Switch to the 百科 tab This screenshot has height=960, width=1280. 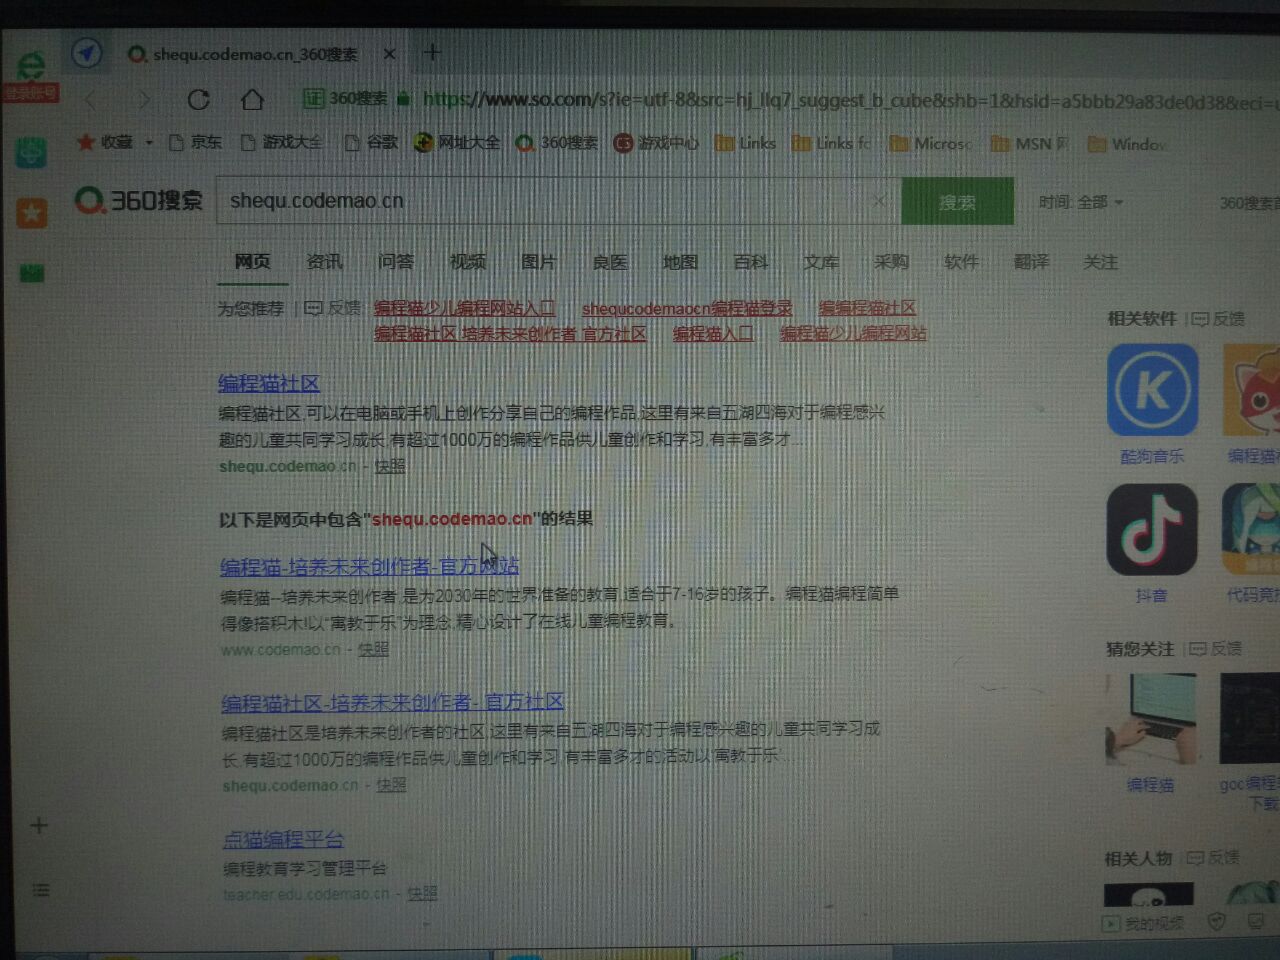coord(750,262)
